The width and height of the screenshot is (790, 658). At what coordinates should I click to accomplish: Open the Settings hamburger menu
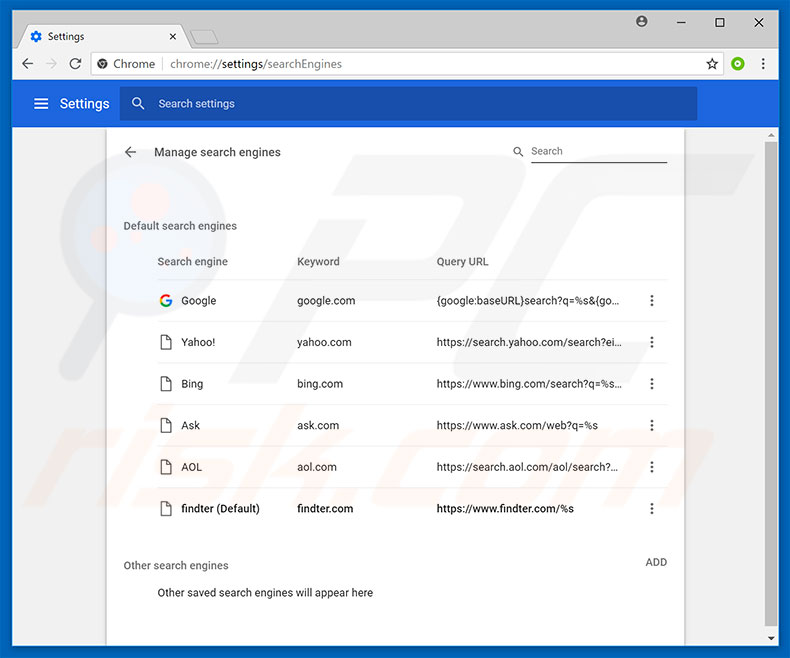(x=41, y=104)
